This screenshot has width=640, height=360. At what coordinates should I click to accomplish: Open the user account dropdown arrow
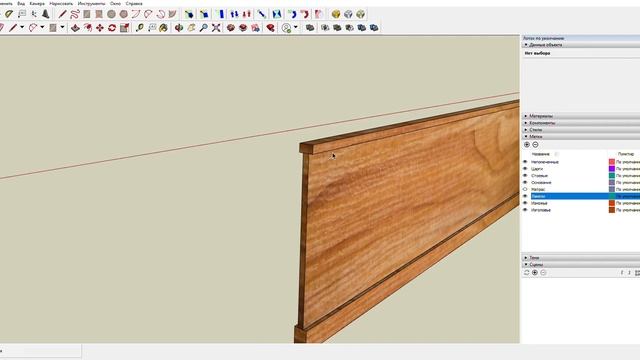[296, 28]
